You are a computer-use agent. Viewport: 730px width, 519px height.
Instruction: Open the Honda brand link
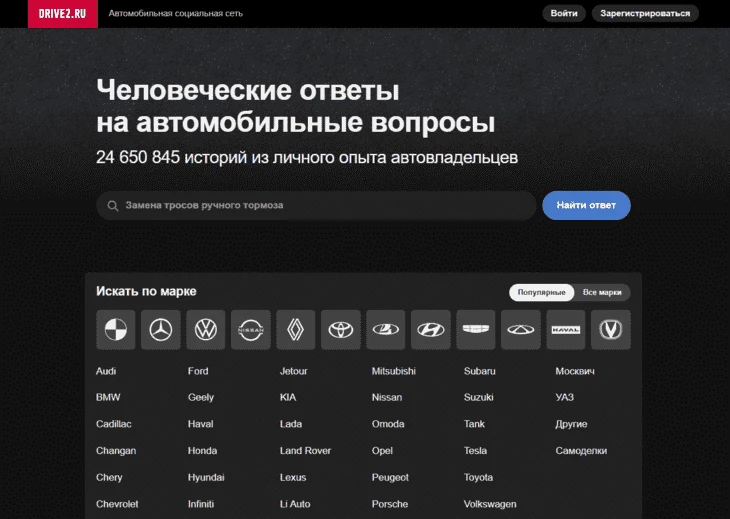(x=202, y=451)
